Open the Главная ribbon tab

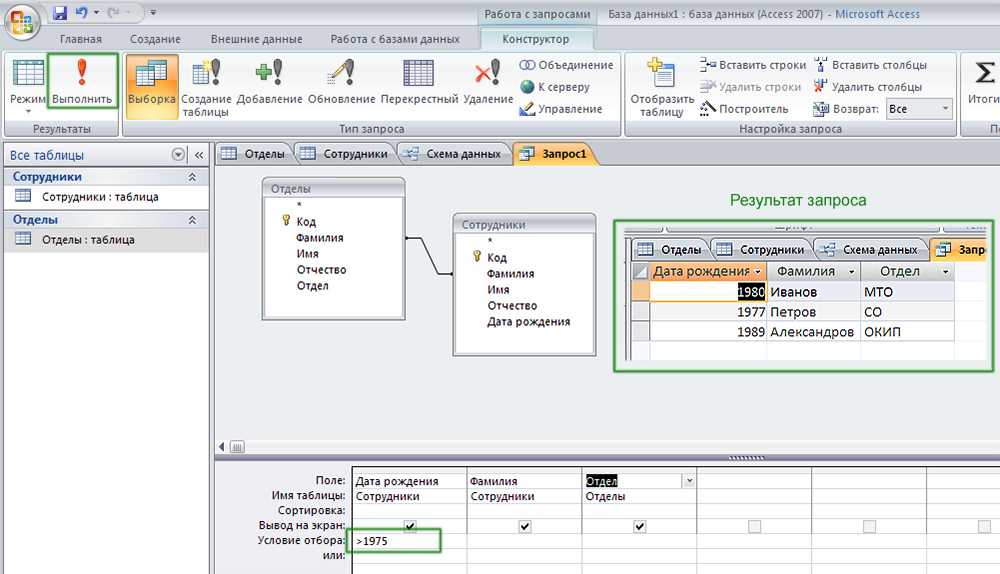click(x=81, y=39)
